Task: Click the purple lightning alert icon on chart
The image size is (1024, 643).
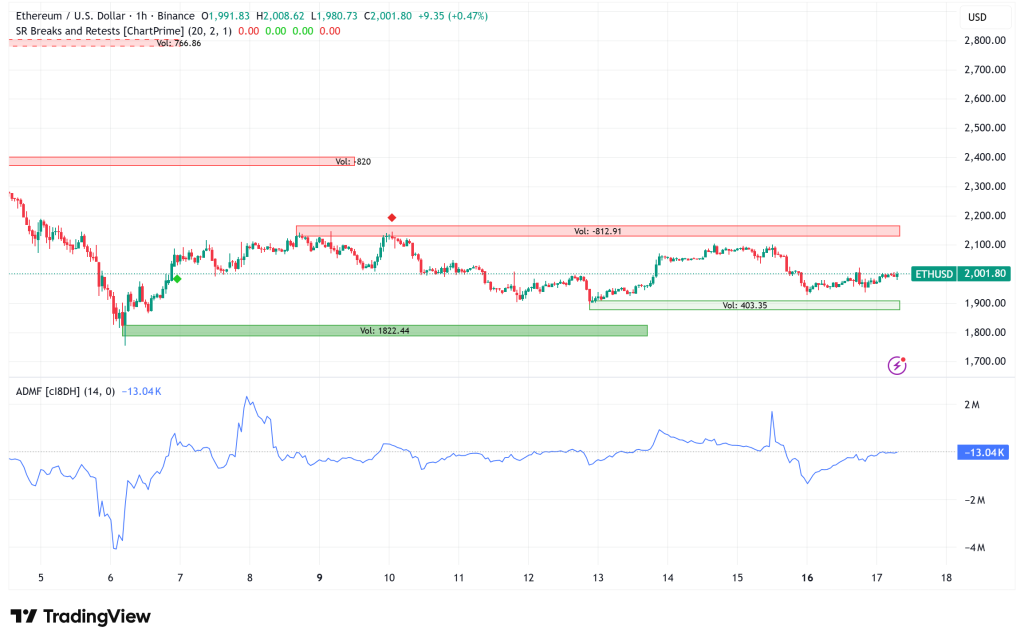Action: click(x=896, y=366)
